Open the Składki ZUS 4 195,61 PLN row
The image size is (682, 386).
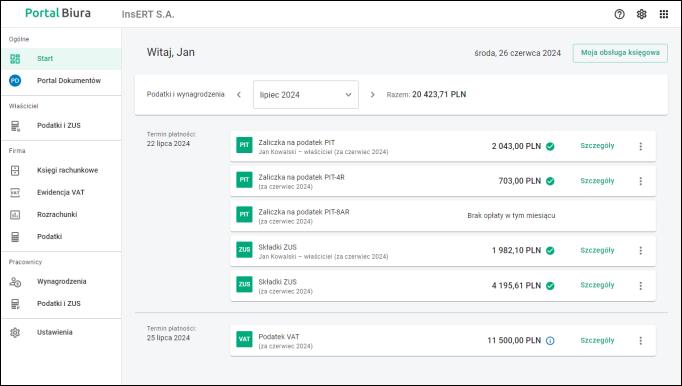[443, 285]
